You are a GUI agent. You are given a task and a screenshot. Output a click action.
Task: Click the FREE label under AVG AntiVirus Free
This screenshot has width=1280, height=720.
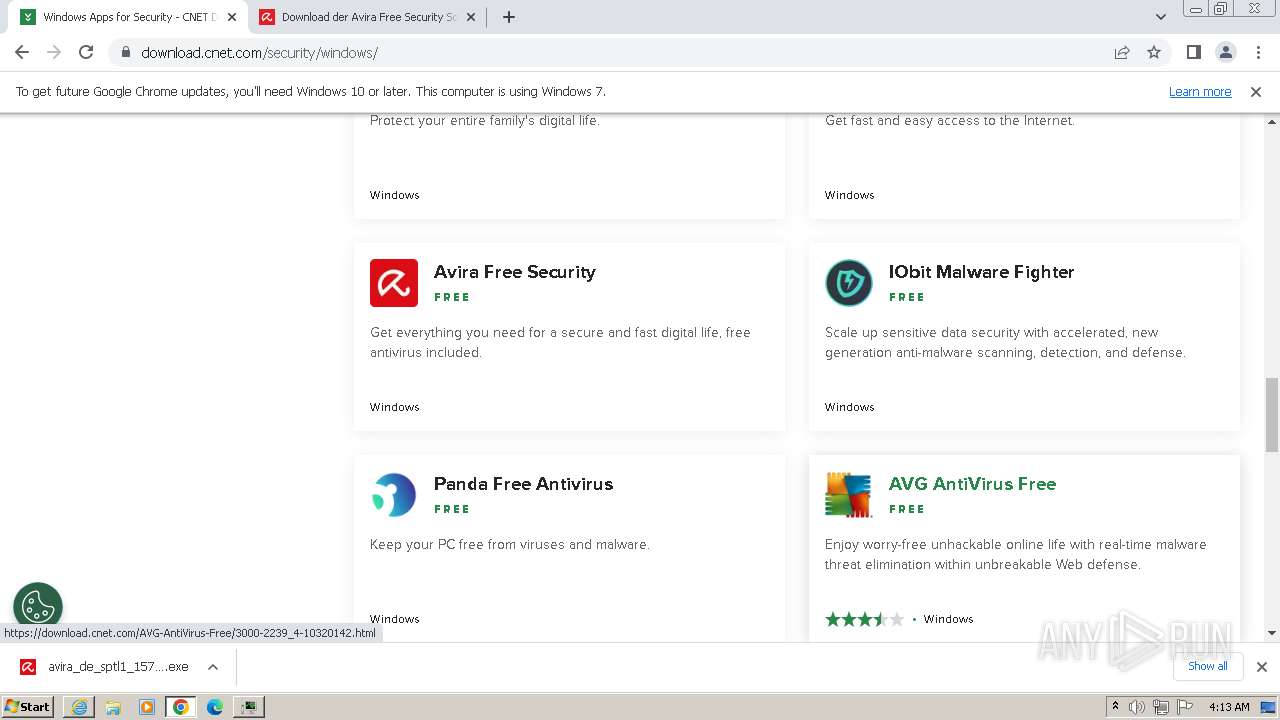(x=907, y=509)
